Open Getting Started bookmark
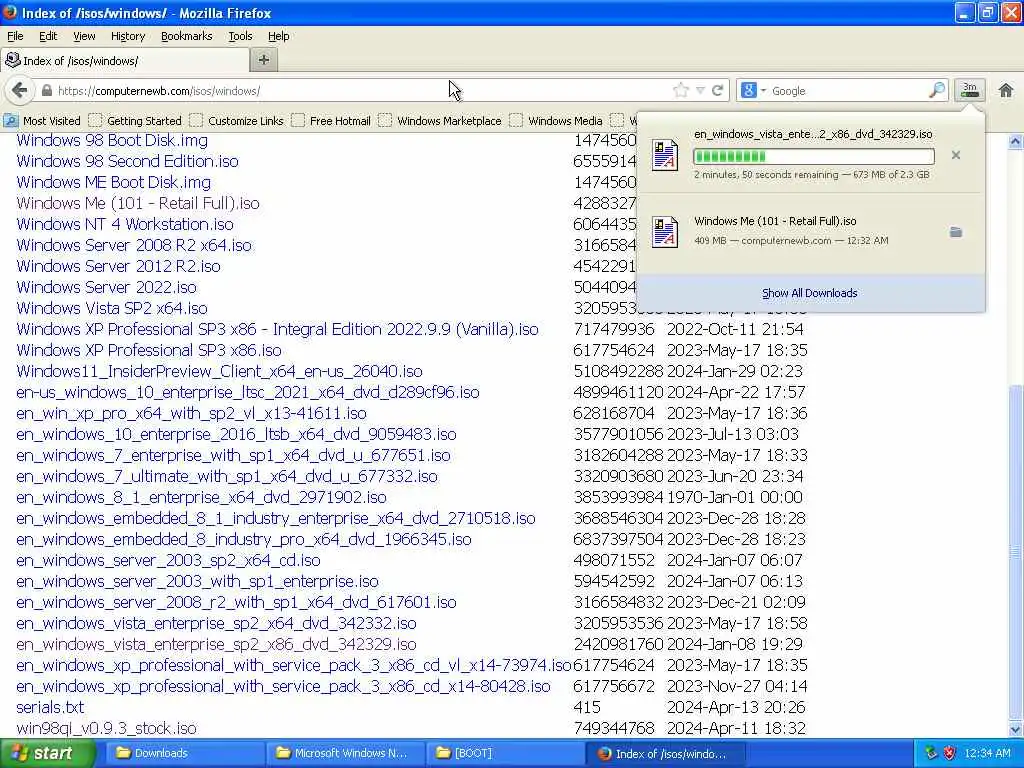This screenshot has height=768, width=1024. click(135, 121)
